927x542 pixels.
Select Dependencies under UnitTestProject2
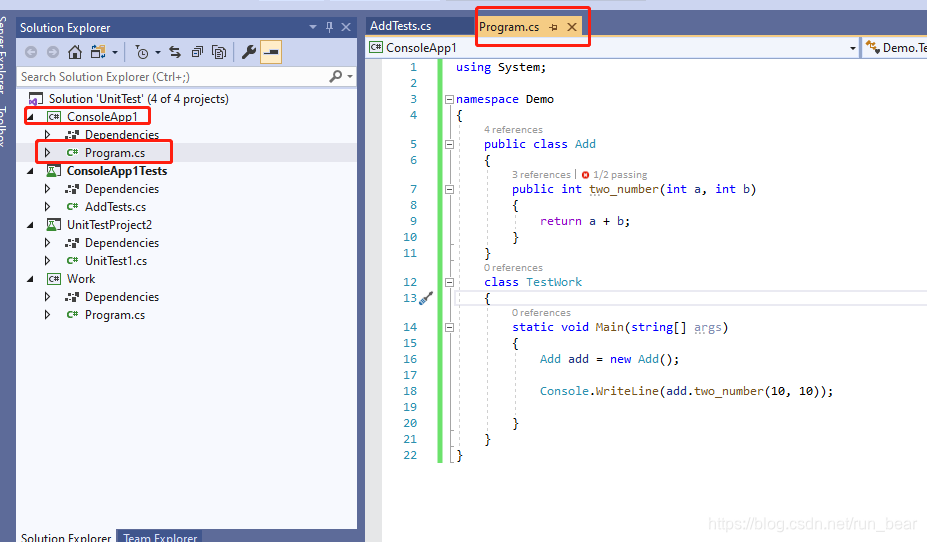122,243
